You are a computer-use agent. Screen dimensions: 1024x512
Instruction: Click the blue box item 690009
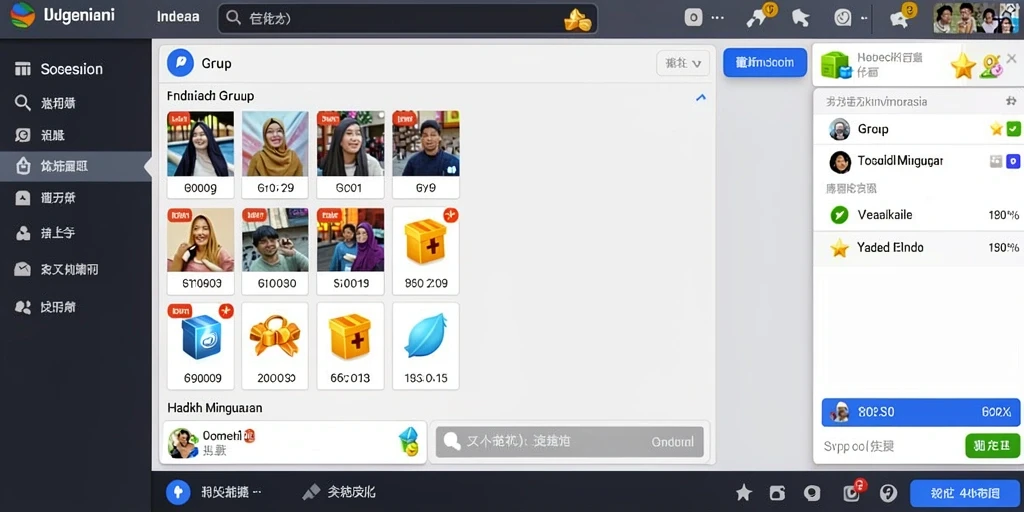coord(200,346)
